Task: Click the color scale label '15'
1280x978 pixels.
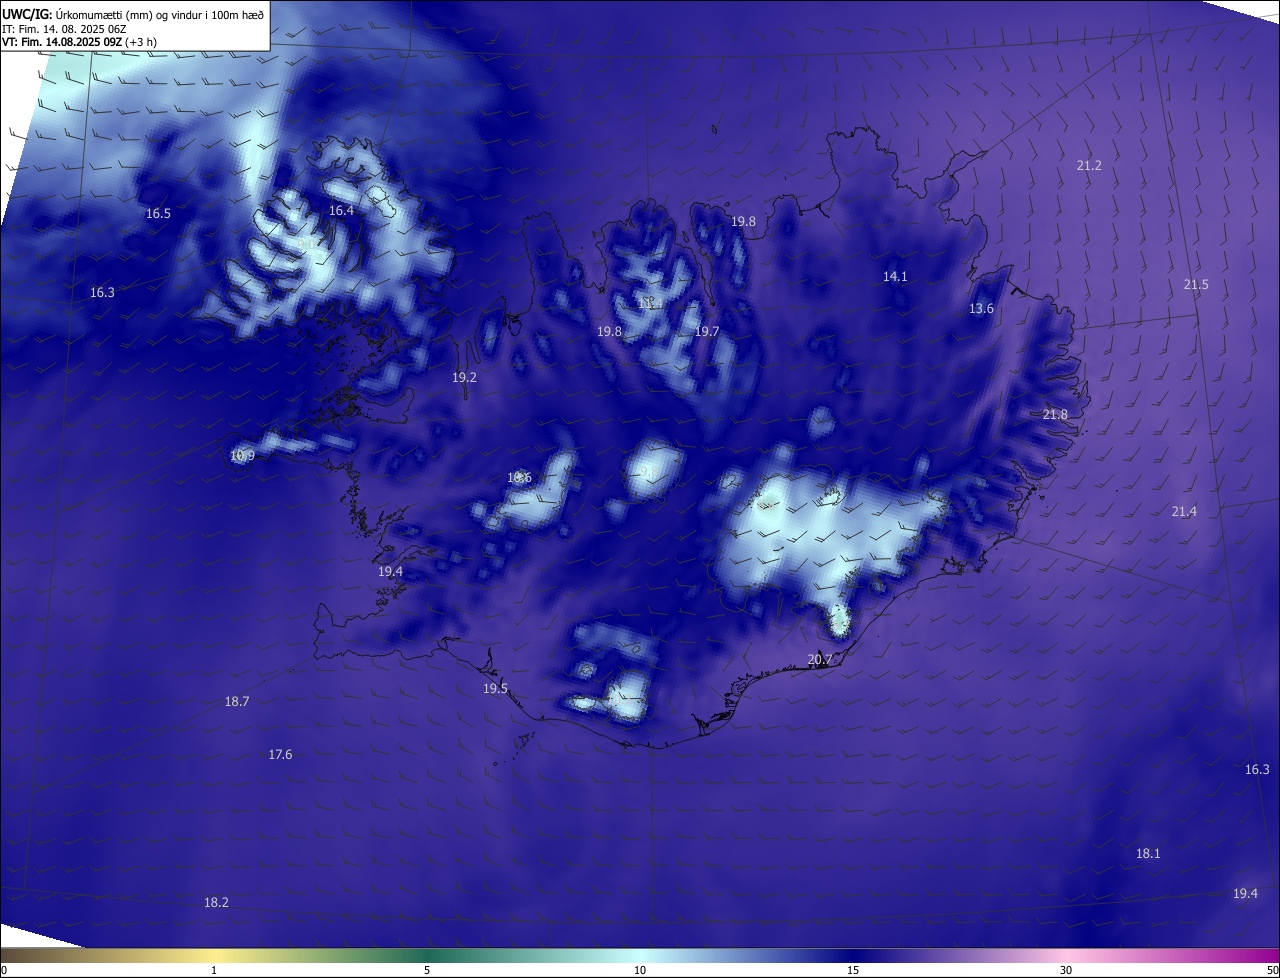Action: pyautogui.click(x=853, y=970)
